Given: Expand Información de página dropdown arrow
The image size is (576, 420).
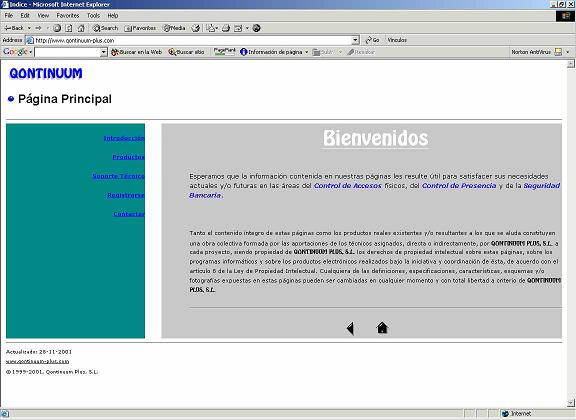Looking at the screenshot, I should 306,52.
